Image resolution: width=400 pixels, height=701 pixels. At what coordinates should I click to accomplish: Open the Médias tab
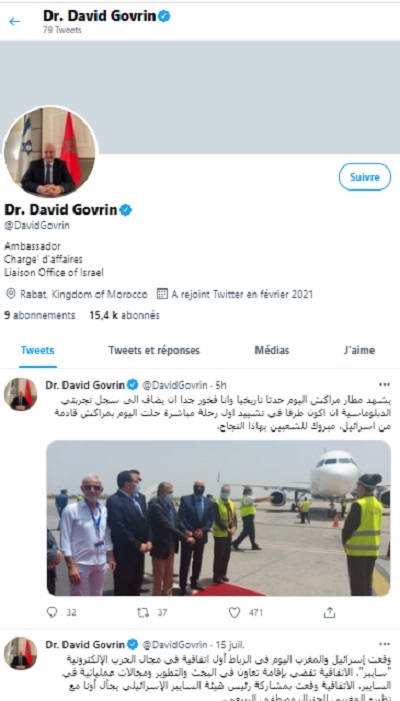click(x=272, y=350)
